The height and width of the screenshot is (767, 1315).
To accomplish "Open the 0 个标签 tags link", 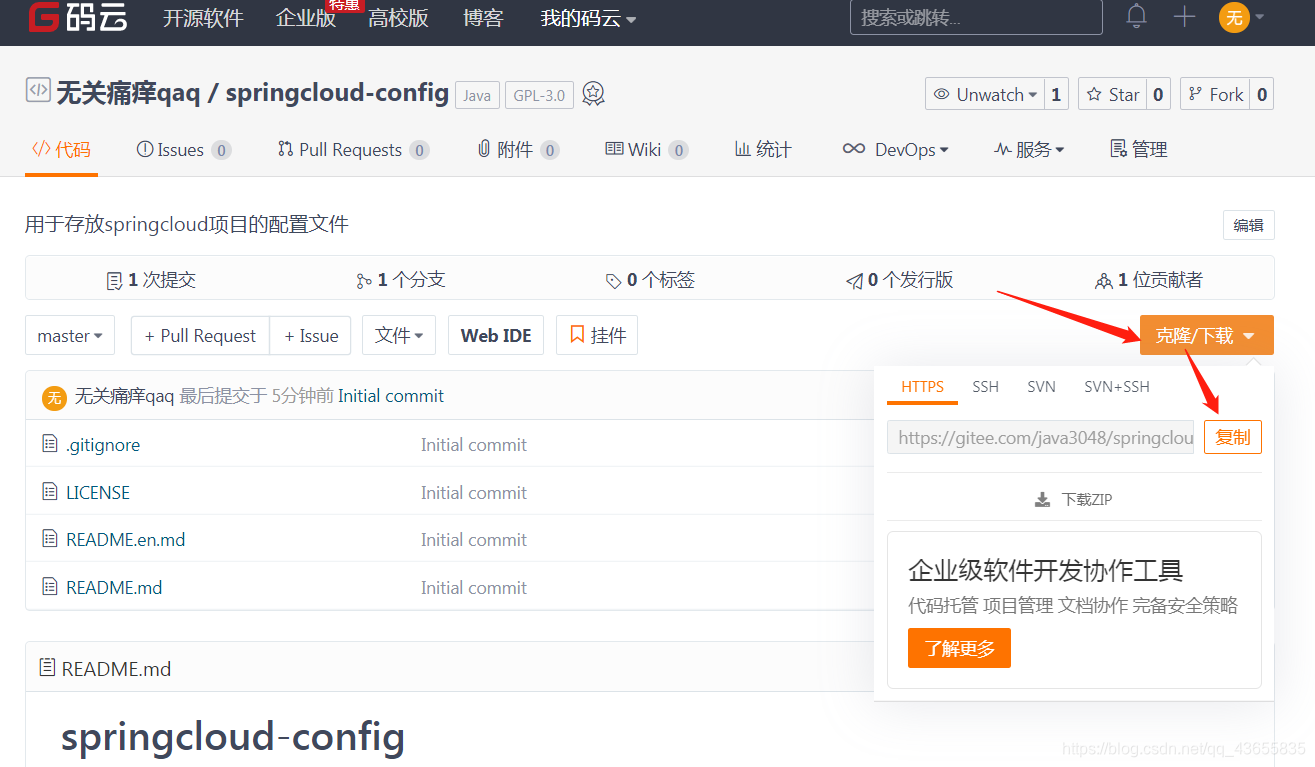I will [x=650, y=280].
